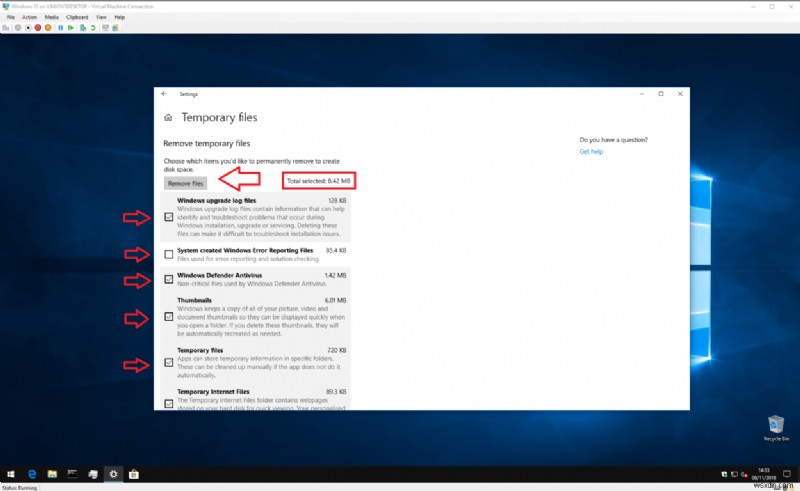Viewport: 800px width, 491px height.
Task: Toggle the Temporary Internet Files checkbox
Action: (x=168, y=404)
